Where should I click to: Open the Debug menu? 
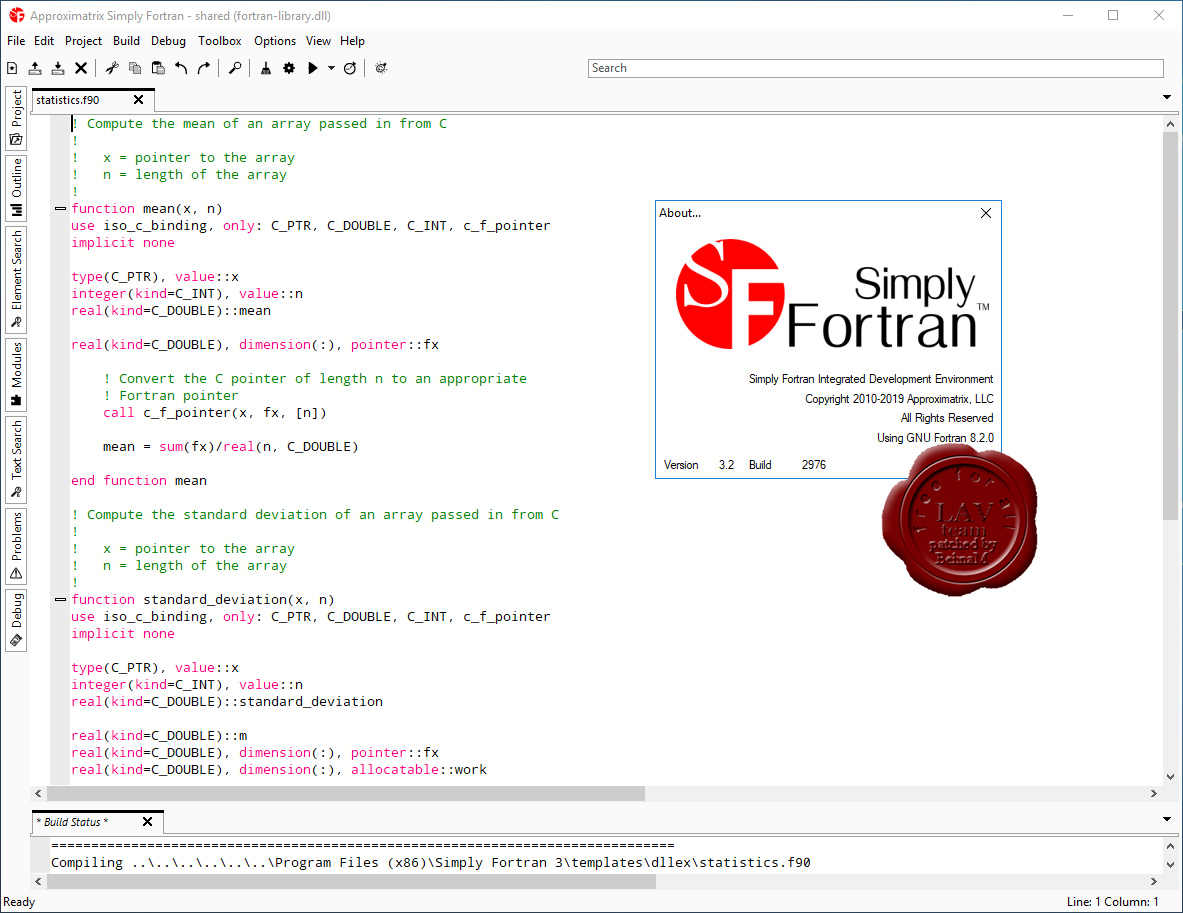tap(168, 41)
